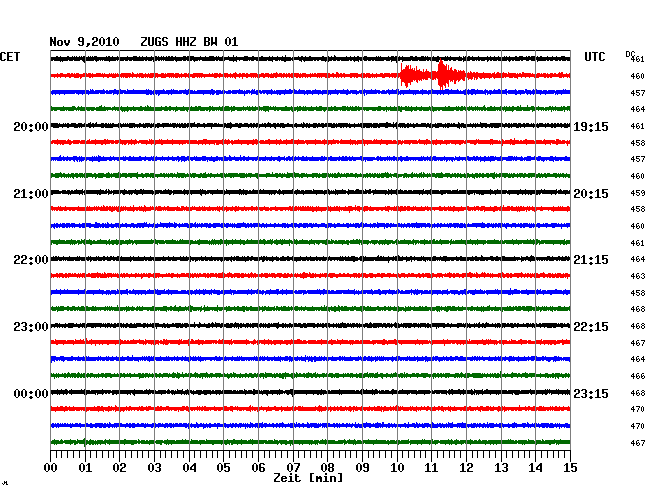Click the "05" minute axis tick label
Screen dimensions: 650x494
pyautogui.click(x=223, y=468)
